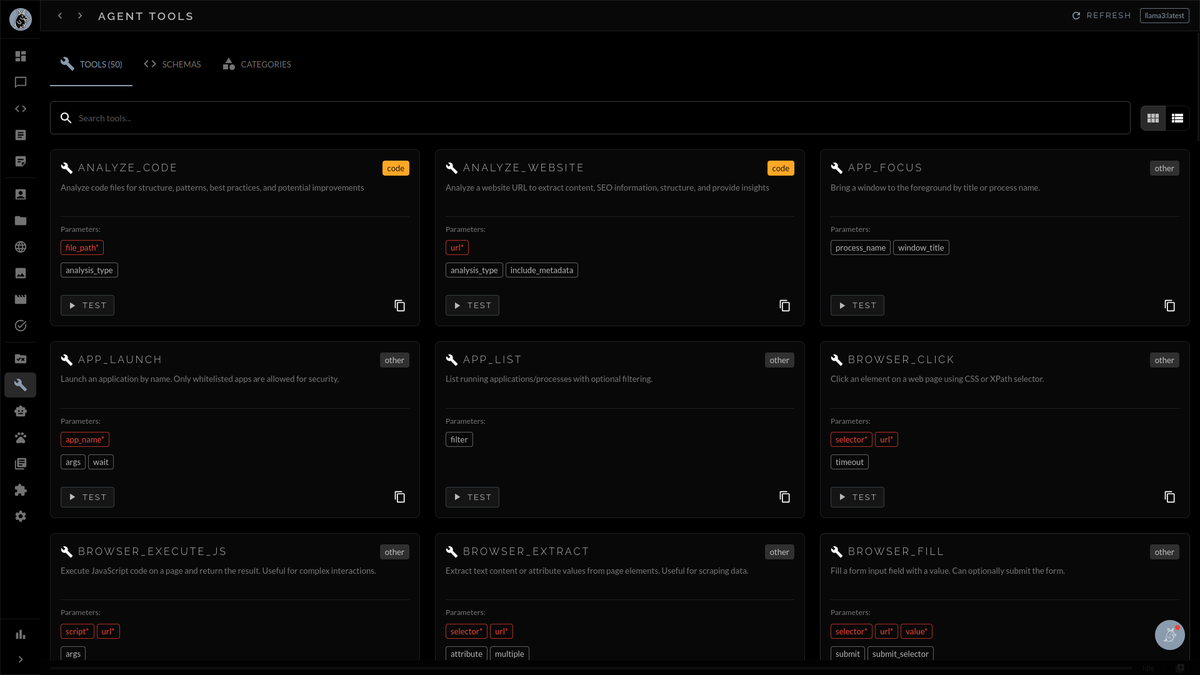The height and width of the screenshot is (675, 1200).
Task: Open the puzzle piece plugins icon
Action: (x=20, y=490)
